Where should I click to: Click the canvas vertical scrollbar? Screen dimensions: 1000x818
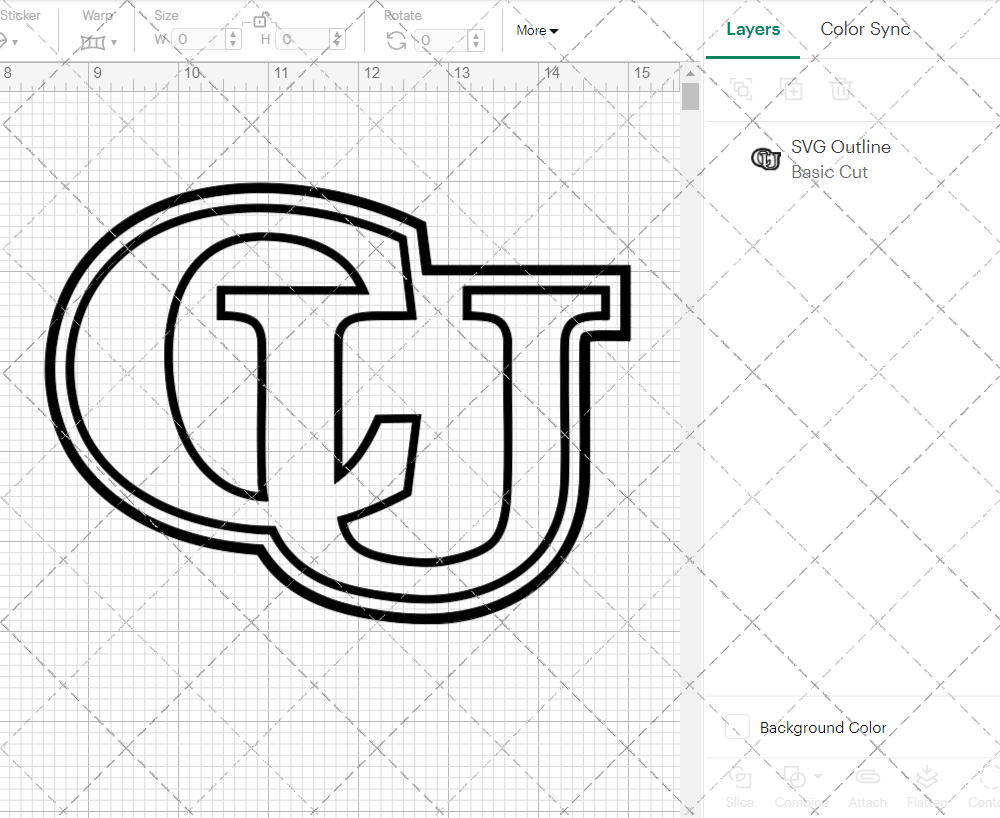click(689, 95)
